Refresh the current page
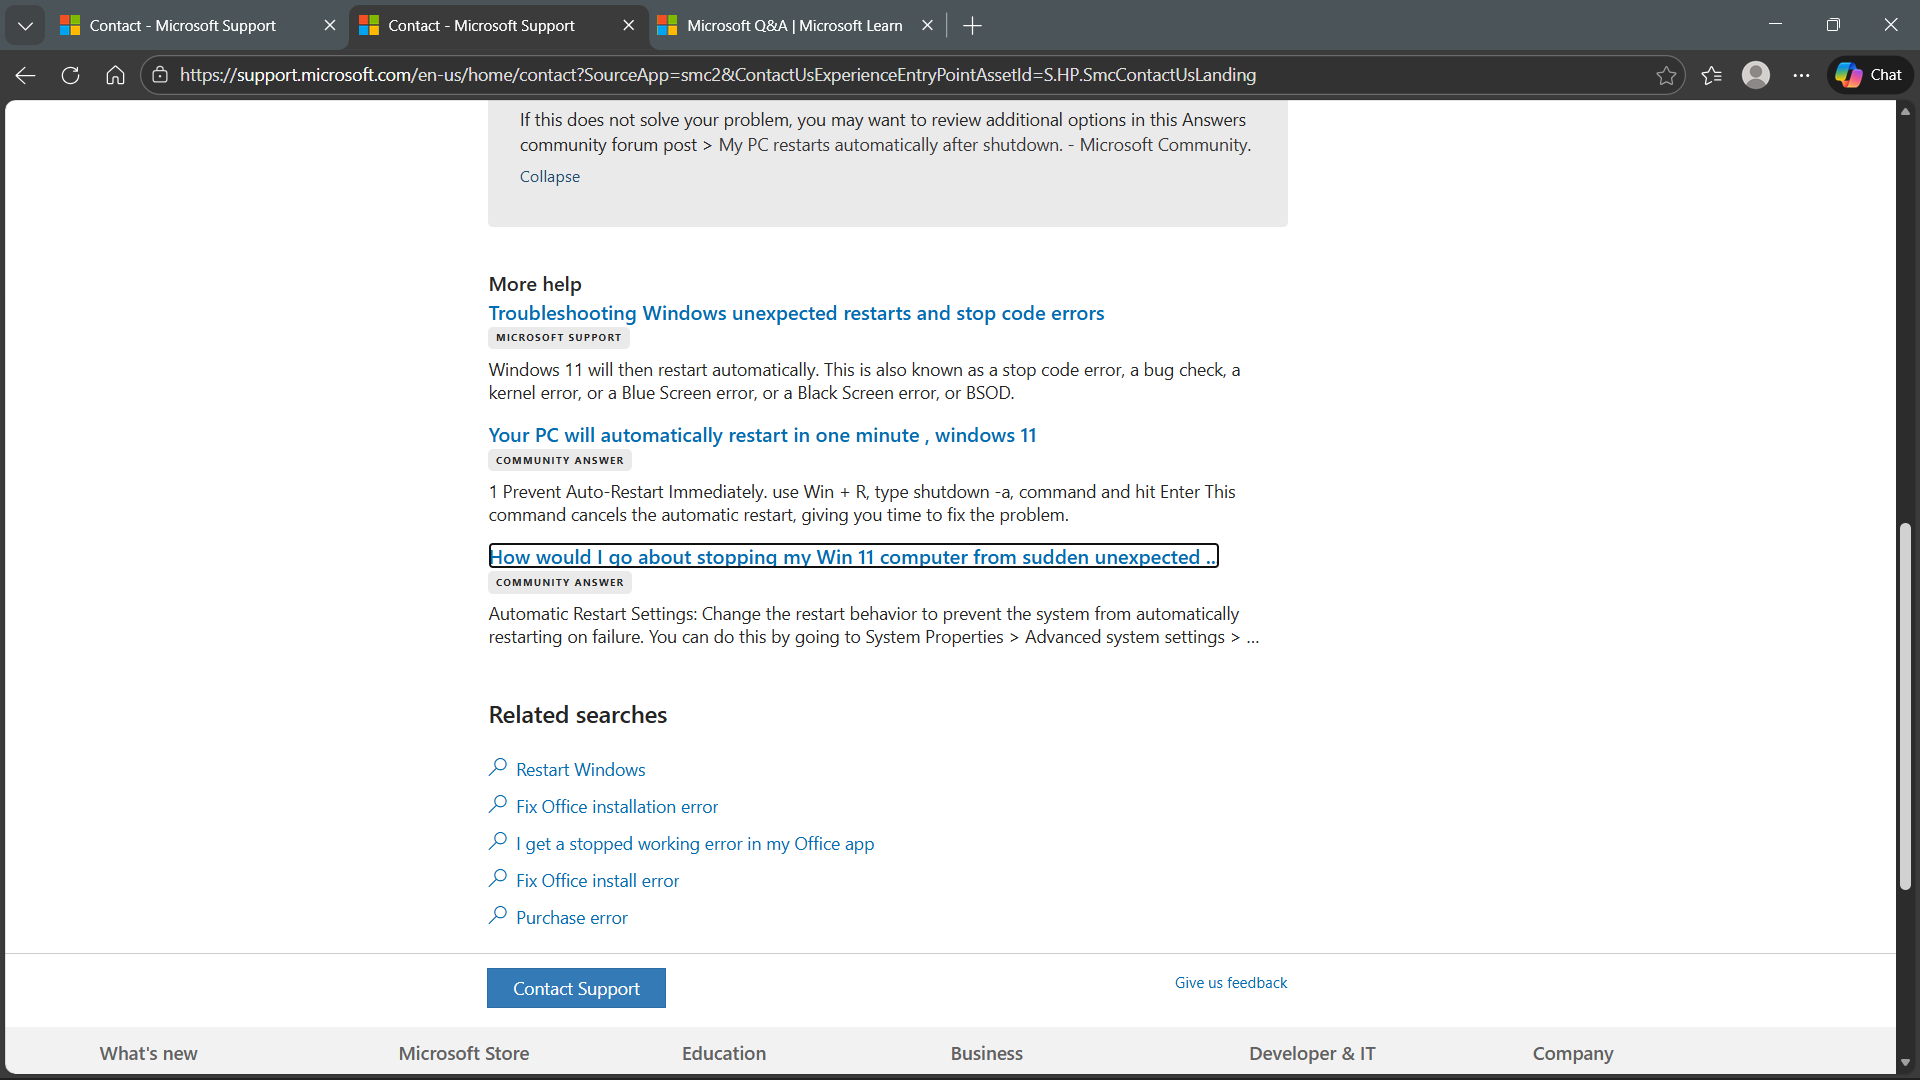This screenshot has width=1920, height=1080. pyautogui.click(x=70, y=75)
